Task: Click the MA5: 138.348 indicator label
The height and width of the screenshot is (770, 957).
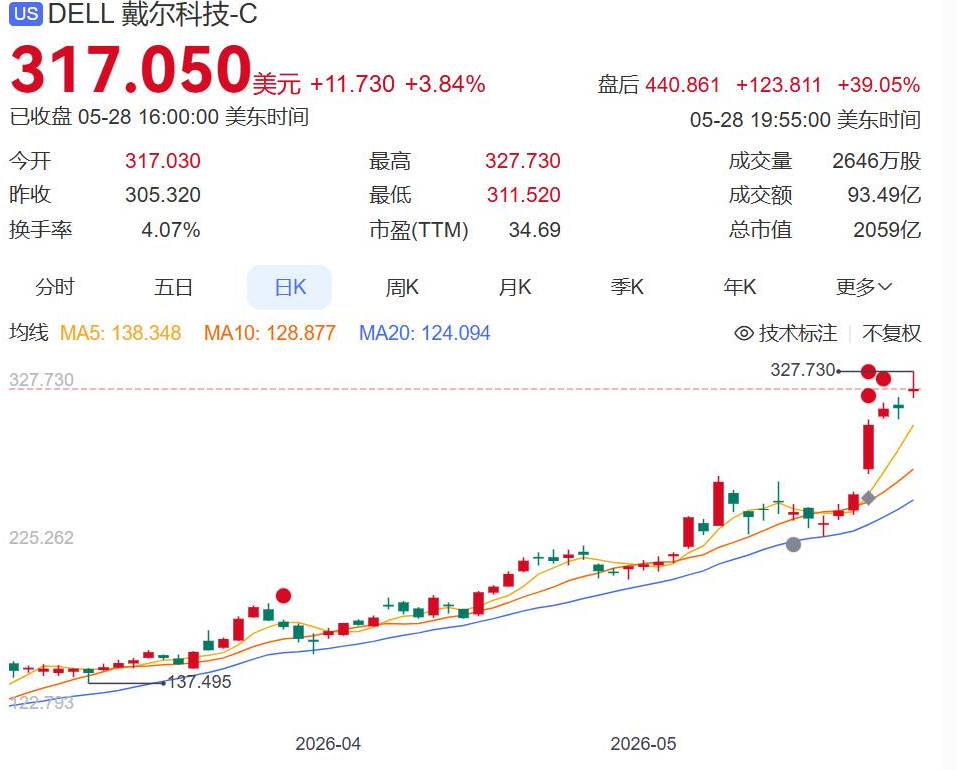Action: [120, 333]
